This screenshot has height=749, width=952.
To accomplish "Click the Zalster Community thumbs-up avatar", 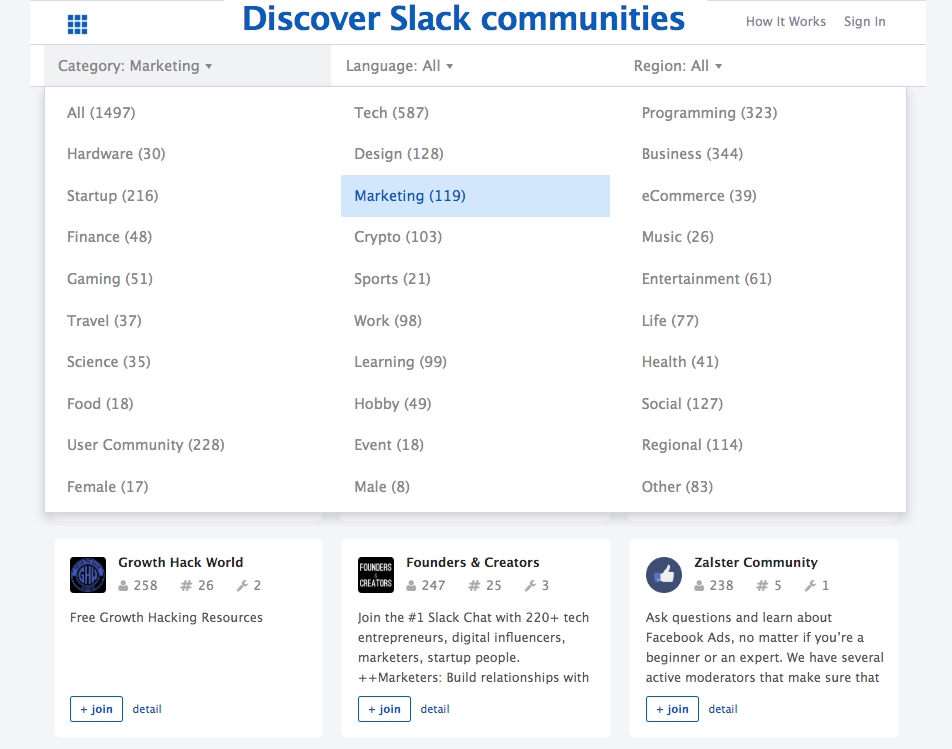I will (x=664, y=575).
